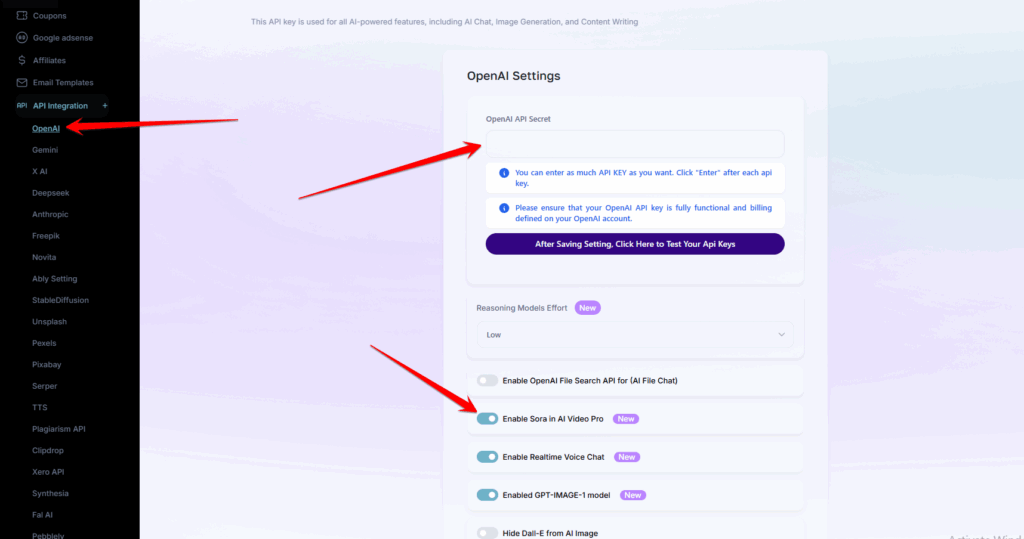Click the info icon beside billing notice
The height and width of the screenshot is (539, 1024).
click(504, 208)
